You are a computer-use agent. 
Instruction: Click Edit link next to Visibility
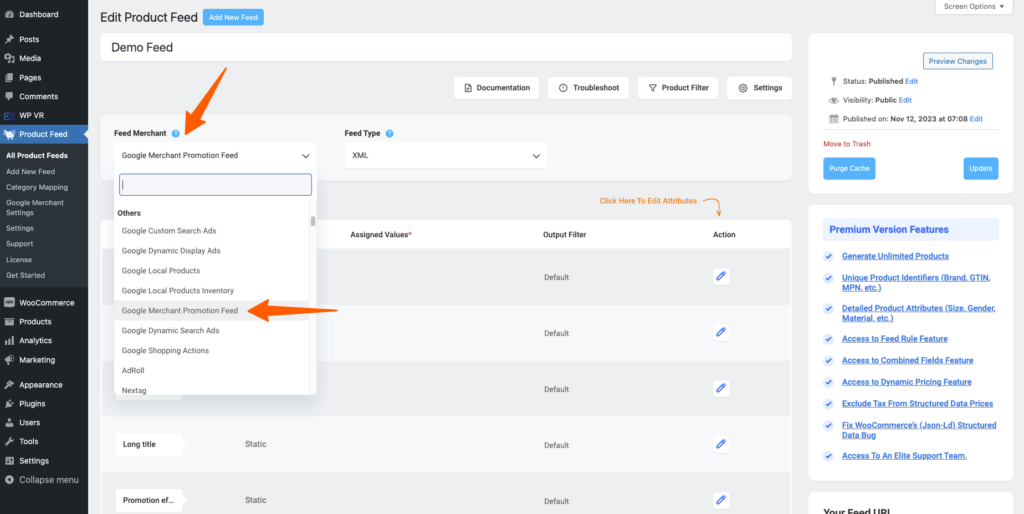pyautogui.click(x=905, y=101)
